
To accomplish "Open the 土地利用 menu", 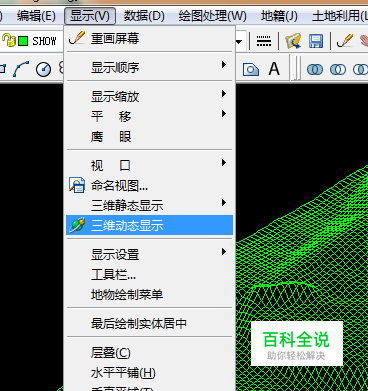I will pyautogui.click(x=340, y=16).
